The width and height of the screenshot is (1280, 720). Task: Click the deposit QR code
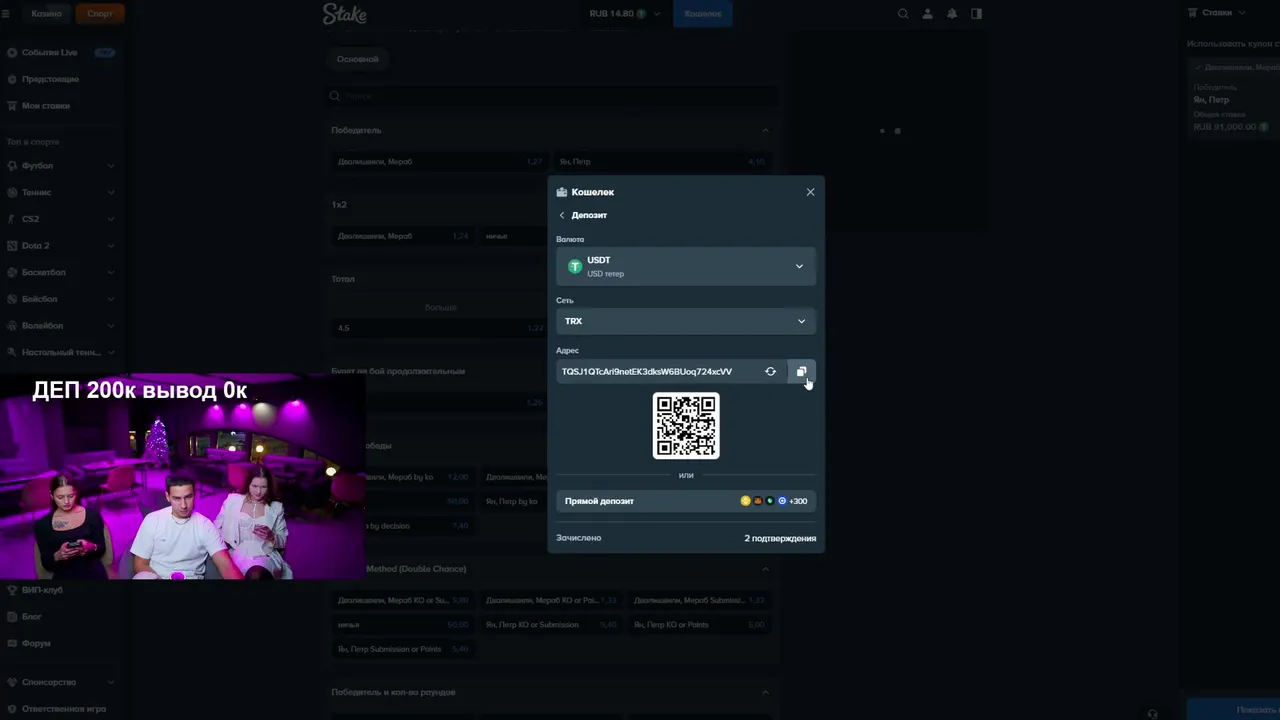click(686, 426)
